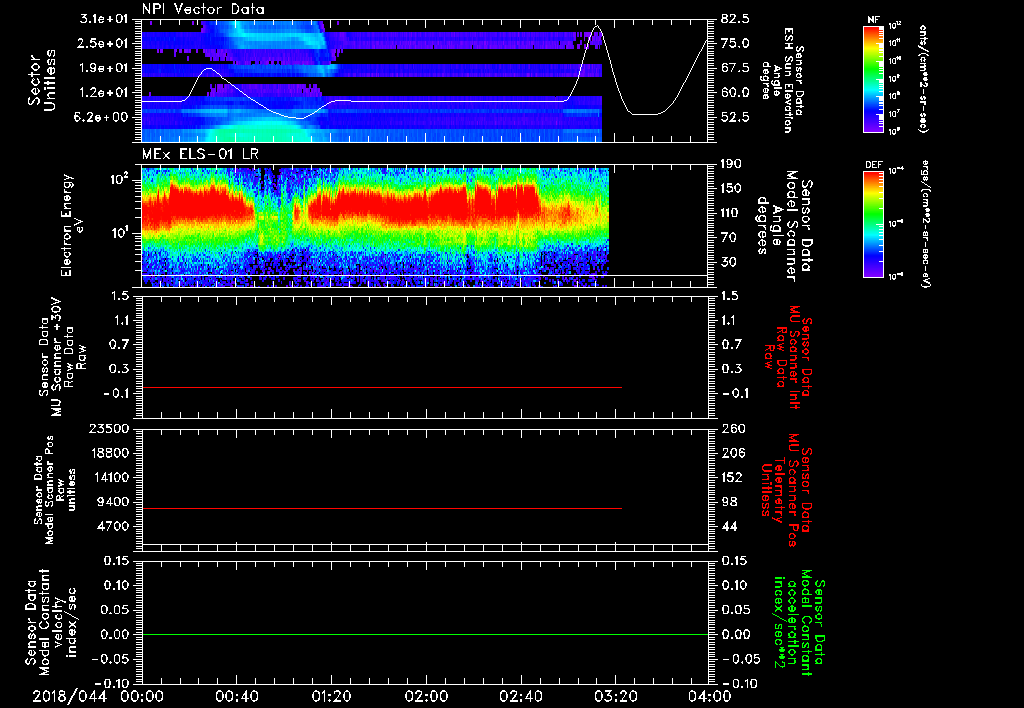This screenshot has height=708, width=1024.
Task: Click the "DEF" color bar caption
Action: pos(874,165)
